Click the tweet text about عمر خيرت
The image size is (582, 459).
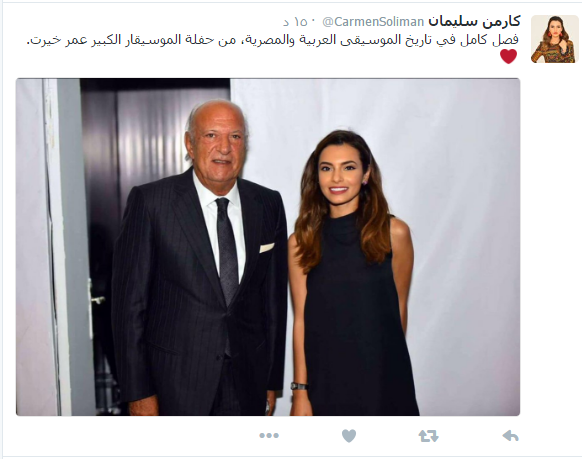coord(272,40)
